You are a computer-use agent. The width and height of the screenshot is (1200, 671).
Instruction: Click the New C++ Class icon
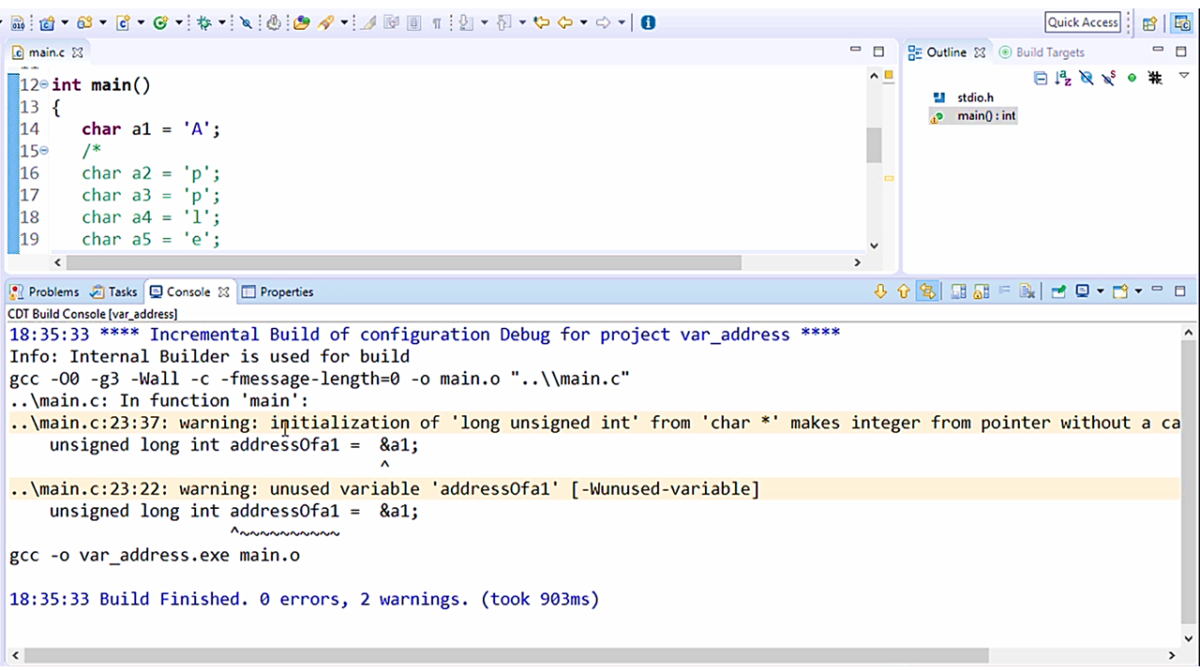tap(160, 22)
